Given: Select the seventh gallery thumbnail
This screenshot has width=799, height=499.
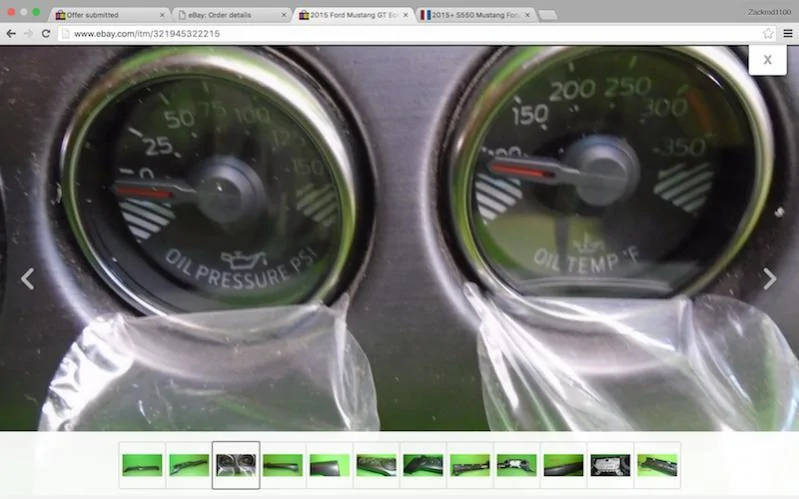Looking at the screenshot, I should (423, 465).
